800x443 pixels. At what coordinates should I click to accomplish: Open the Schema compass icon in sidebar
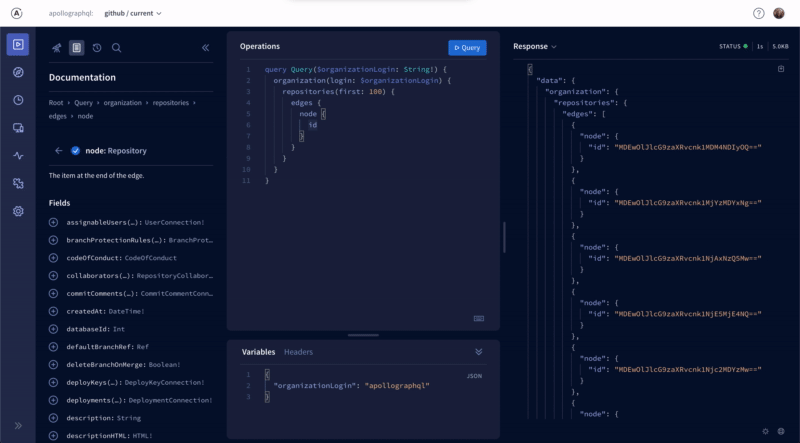pyautogui.click(x=18, y=72)
